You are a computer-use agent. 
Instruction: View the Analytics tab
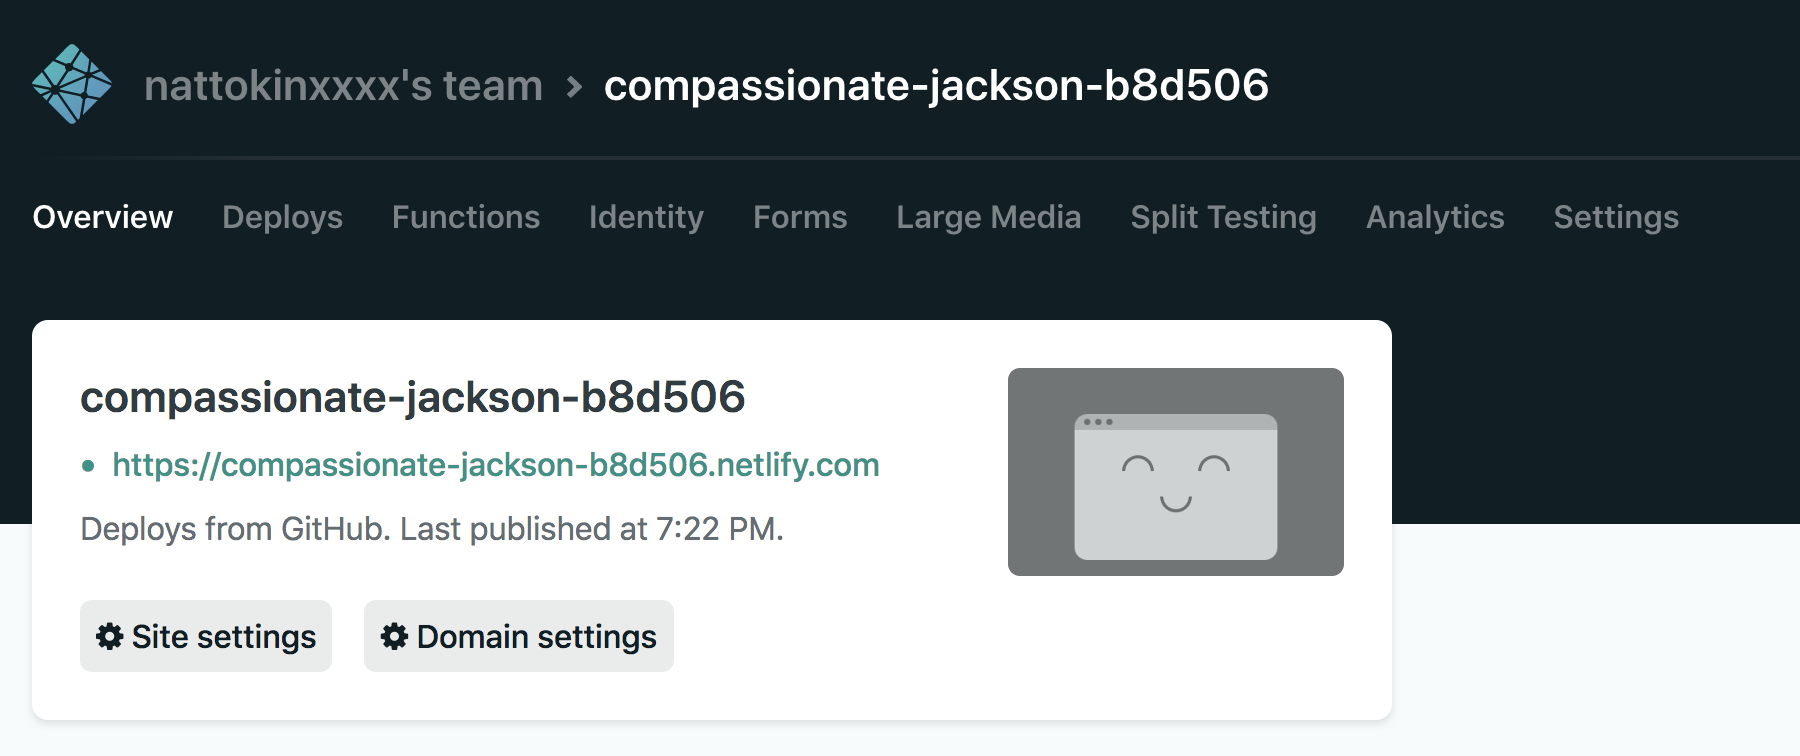1434,217
